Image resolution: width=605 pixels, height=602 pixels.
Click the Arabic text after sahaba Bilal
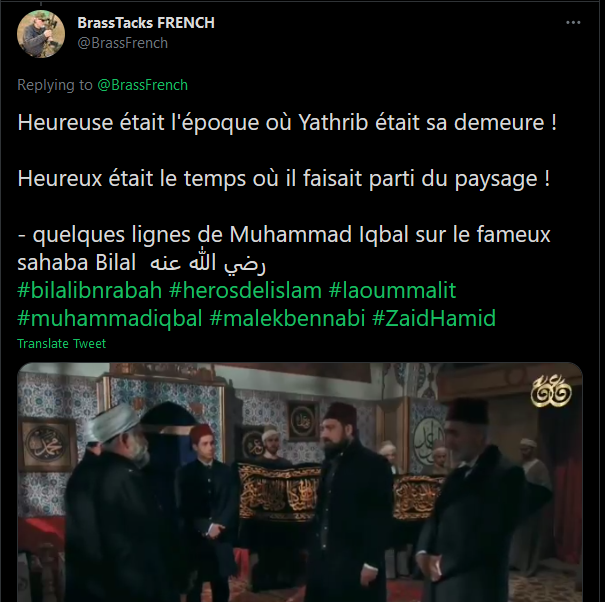[x=208, y=263]
